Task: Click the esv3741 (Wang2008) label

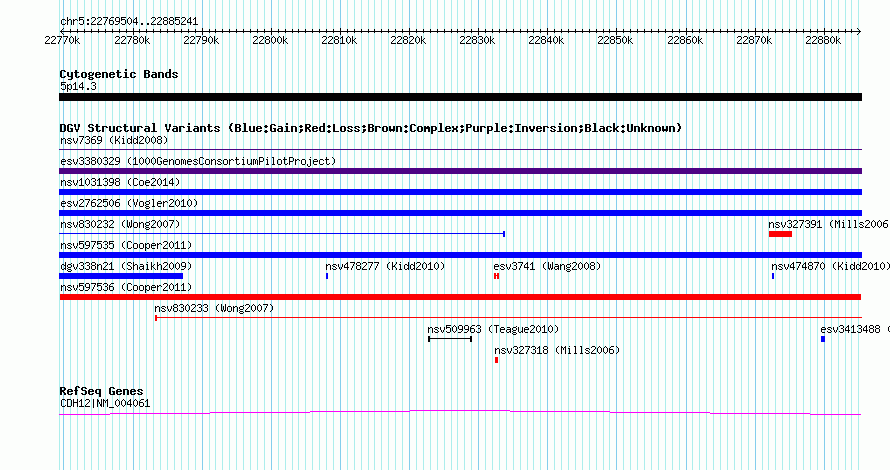Action: tap(547, 266)
